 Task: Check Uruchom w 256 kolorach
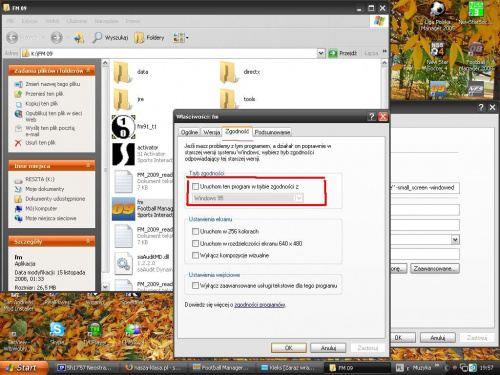[x=196, y=231]
